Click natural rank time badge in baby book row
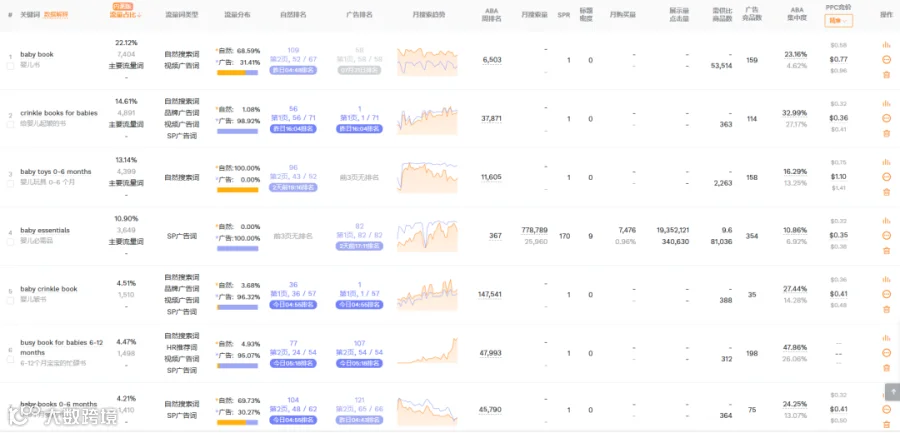The image size is (900, 433). pos(293,70)
